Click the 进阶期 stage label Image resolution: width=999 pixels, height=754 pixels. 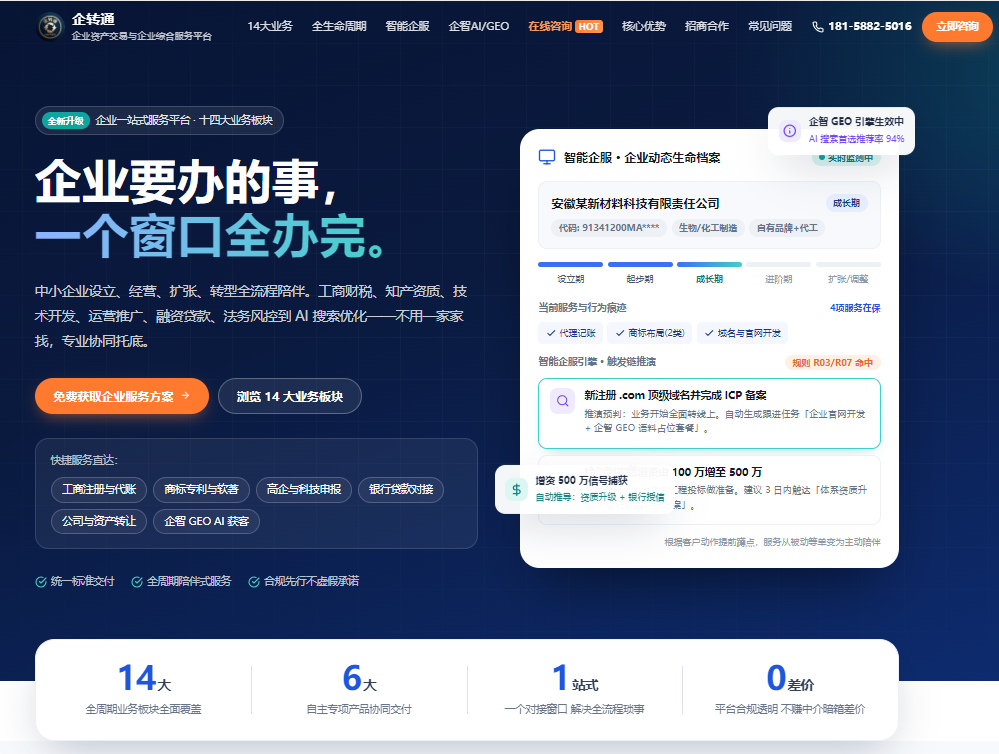(x=779, y=279)
